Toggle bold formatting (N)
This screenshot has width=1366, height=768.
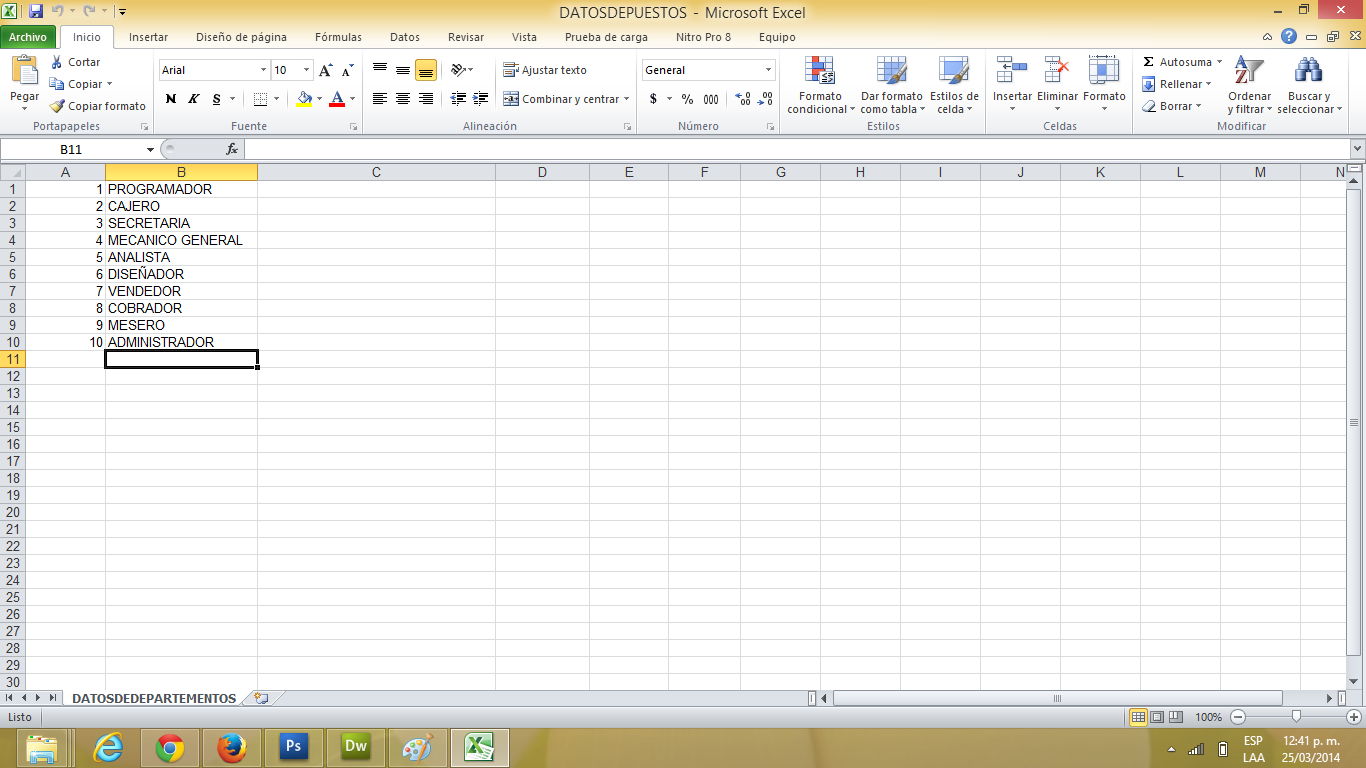171,99
